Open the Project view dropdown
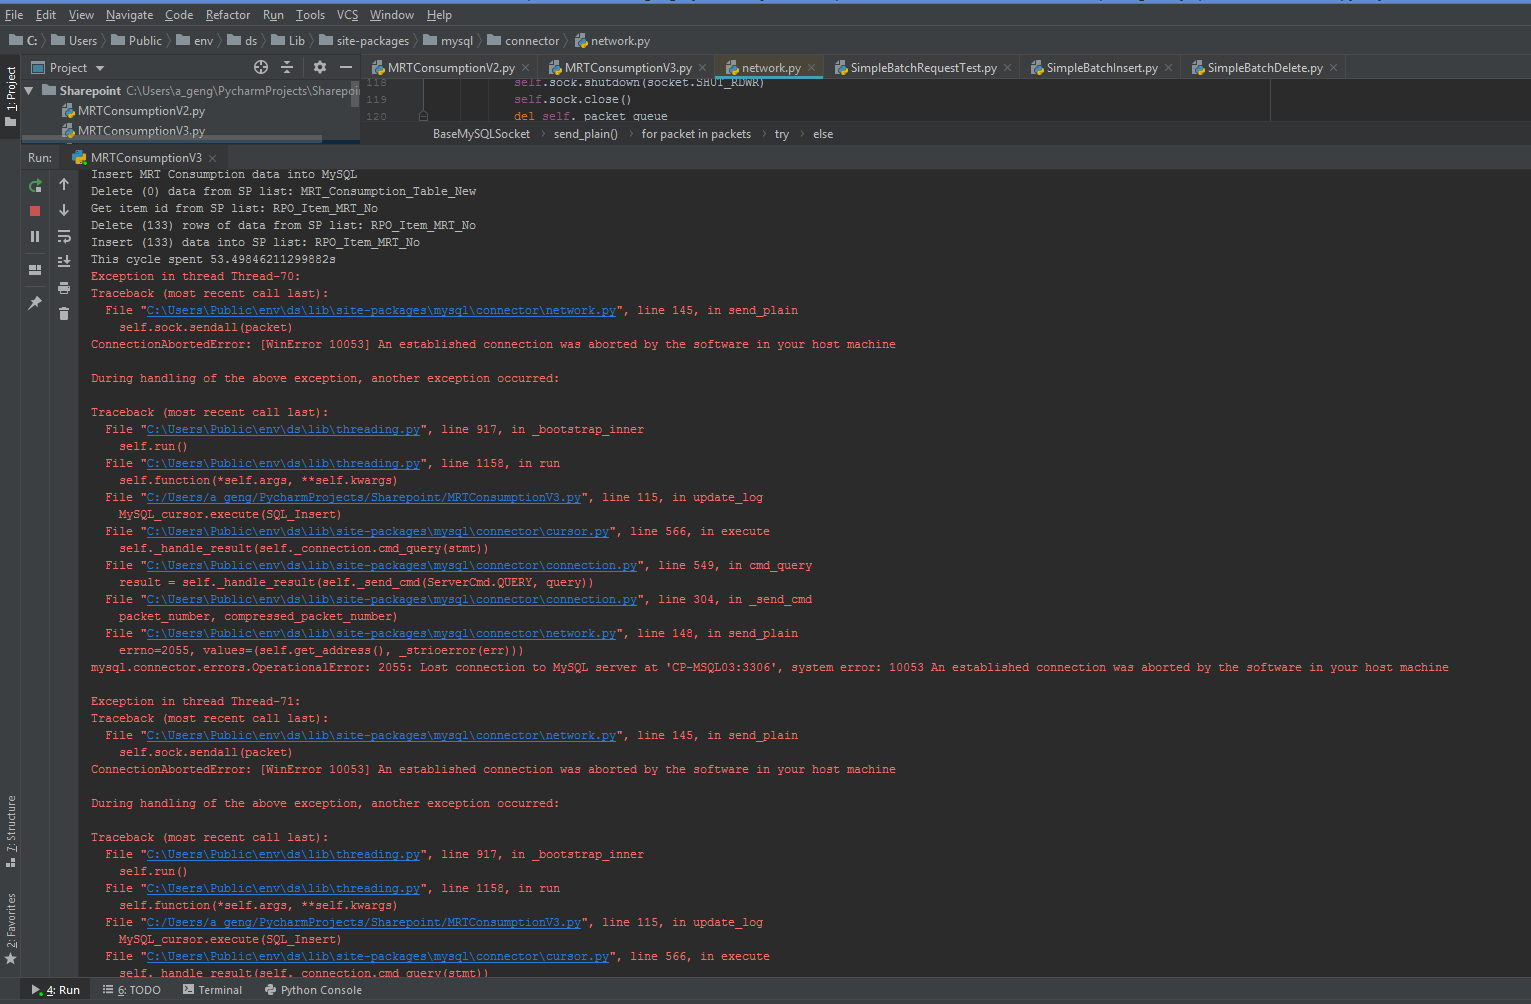Screen dimensions: 1531x1004 [x=99, y=68]
